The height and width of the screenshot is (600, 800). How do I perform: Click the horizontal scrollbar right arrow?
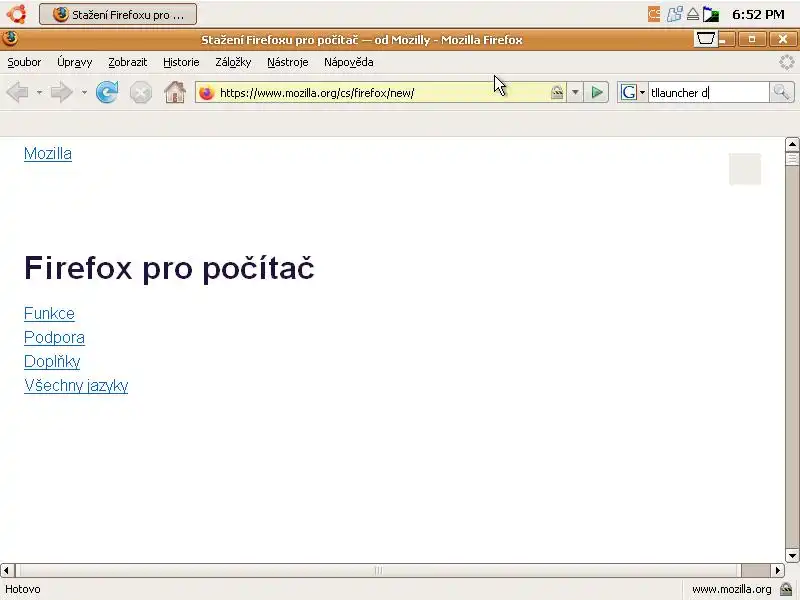(x=778, y=570)
